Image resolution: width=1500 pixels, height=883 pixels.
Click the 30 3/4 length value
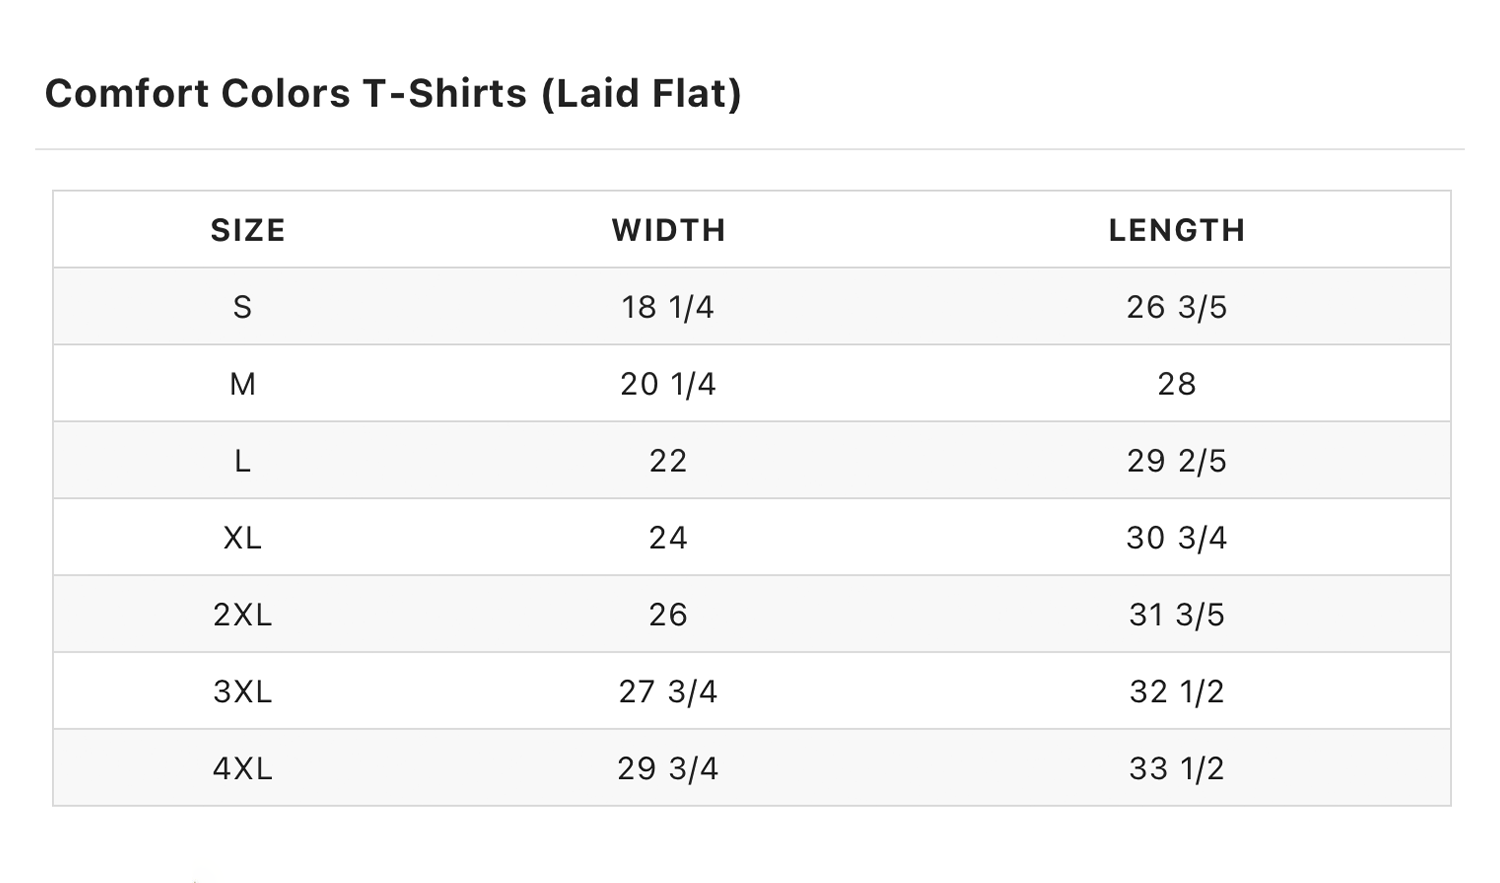coord(1177,538)
